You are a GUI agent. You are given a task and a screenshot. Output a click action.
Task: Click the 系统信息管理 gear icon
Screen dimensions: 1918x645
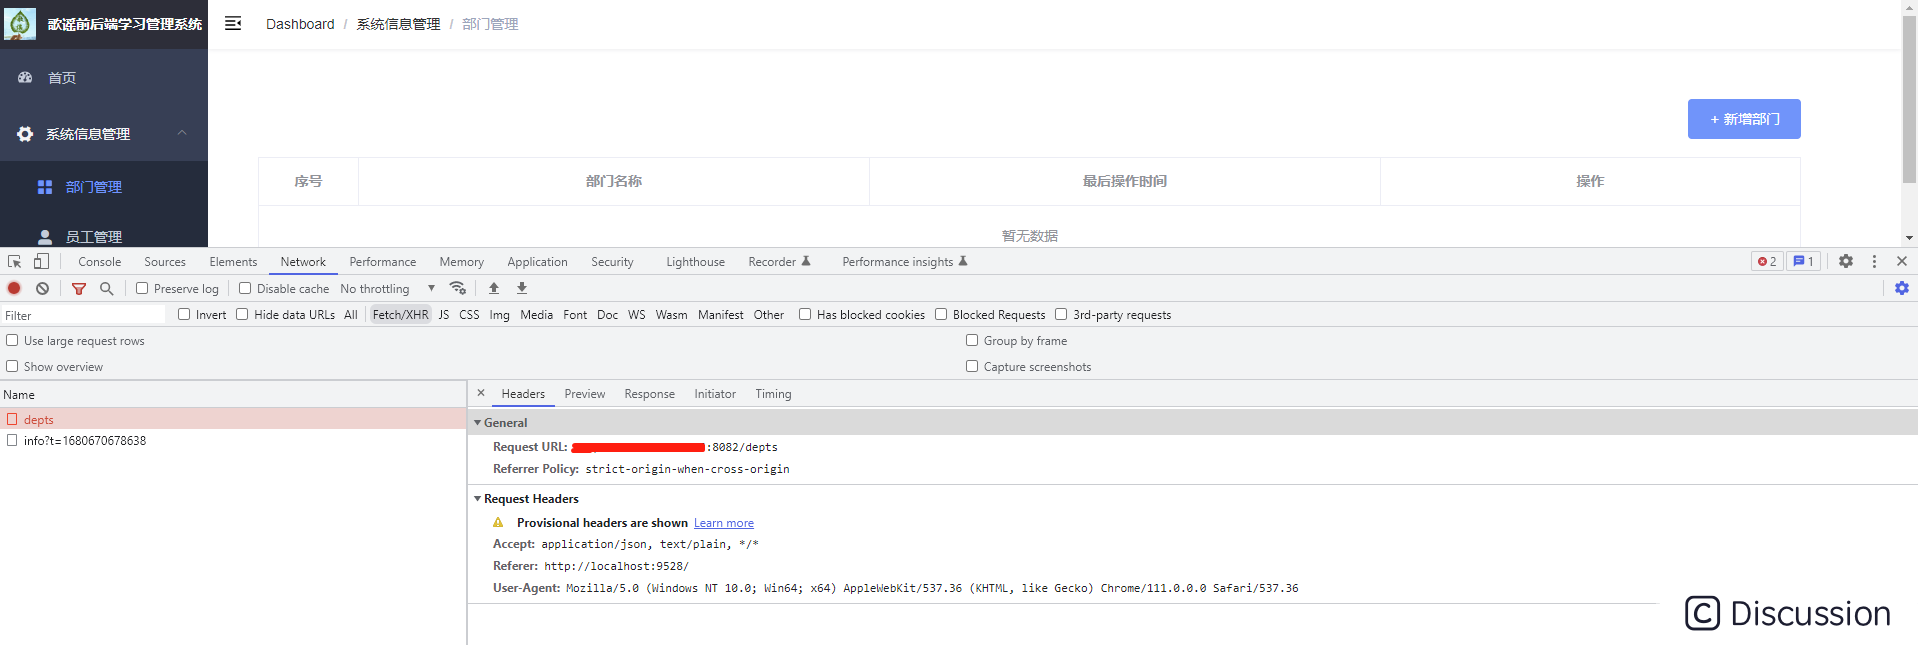point(25,134)
